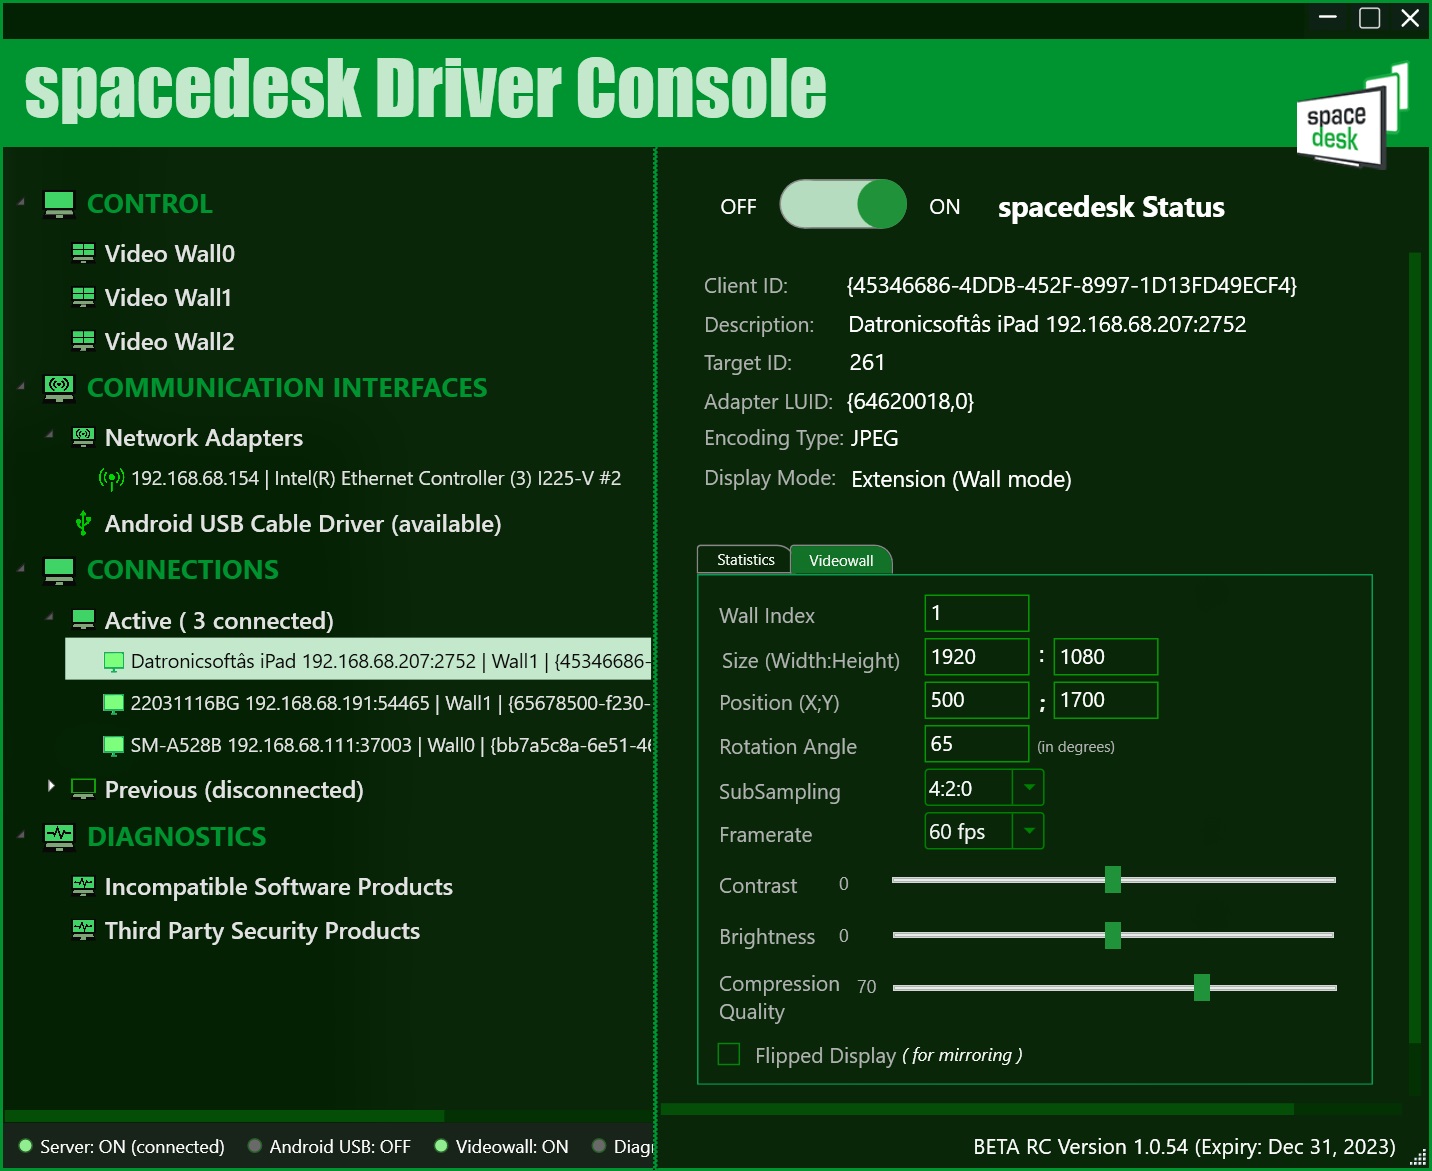Collapse the CONTROL section
Screen dimensions: 1432x1171
21,202
